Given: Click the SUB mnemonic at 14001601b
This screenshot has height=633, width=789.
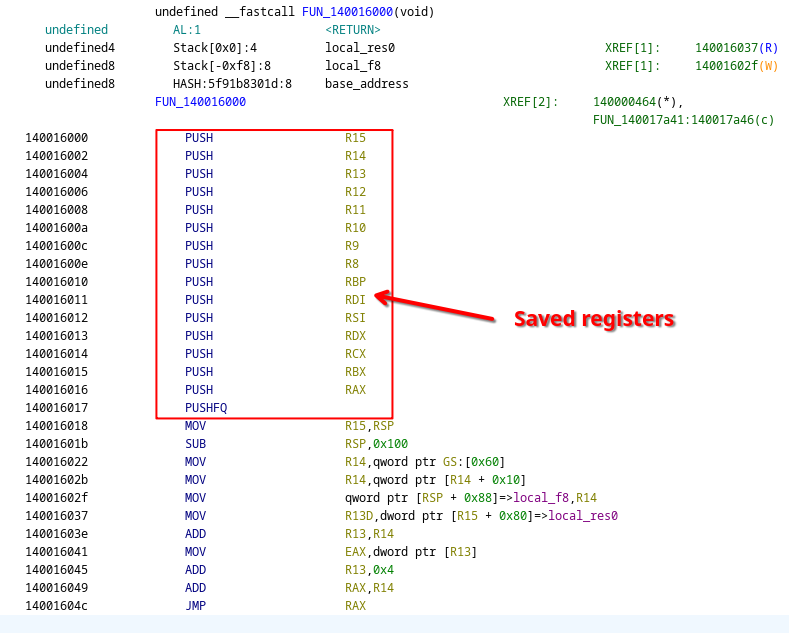Looking at the screenshot, I should (195, 444).
